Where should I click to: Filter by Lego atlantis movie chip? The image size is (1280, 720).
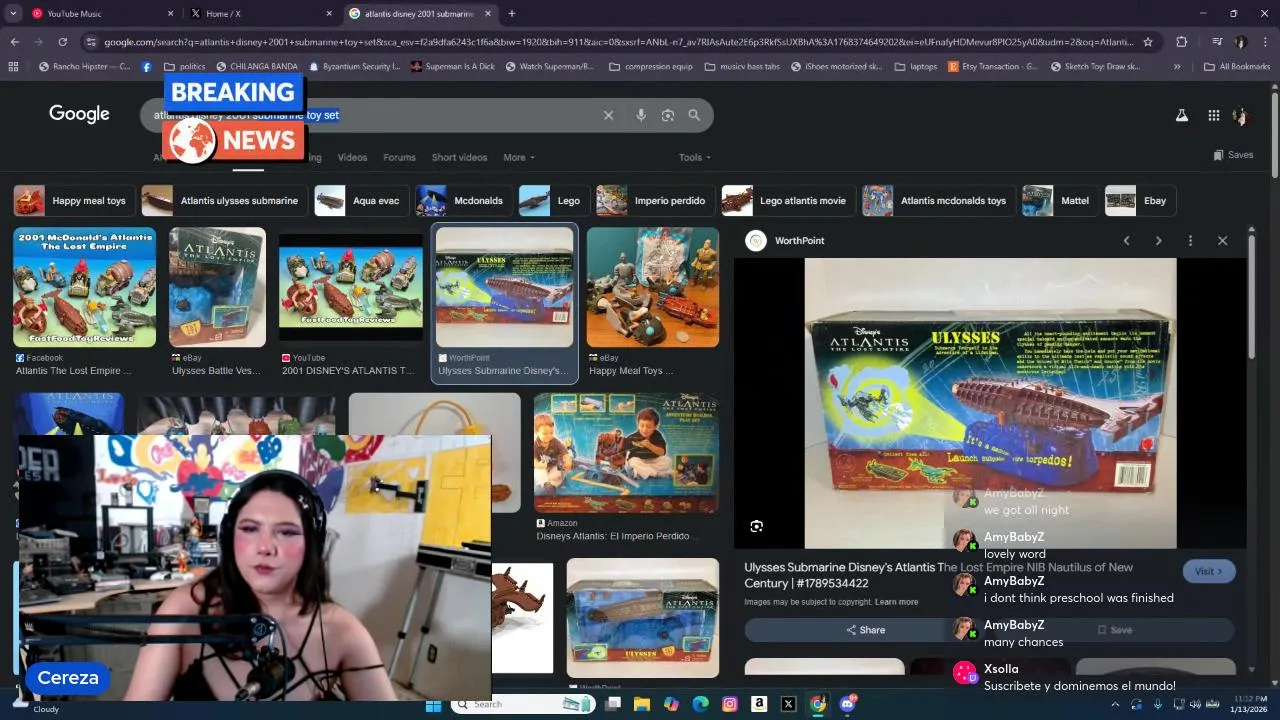788,201
